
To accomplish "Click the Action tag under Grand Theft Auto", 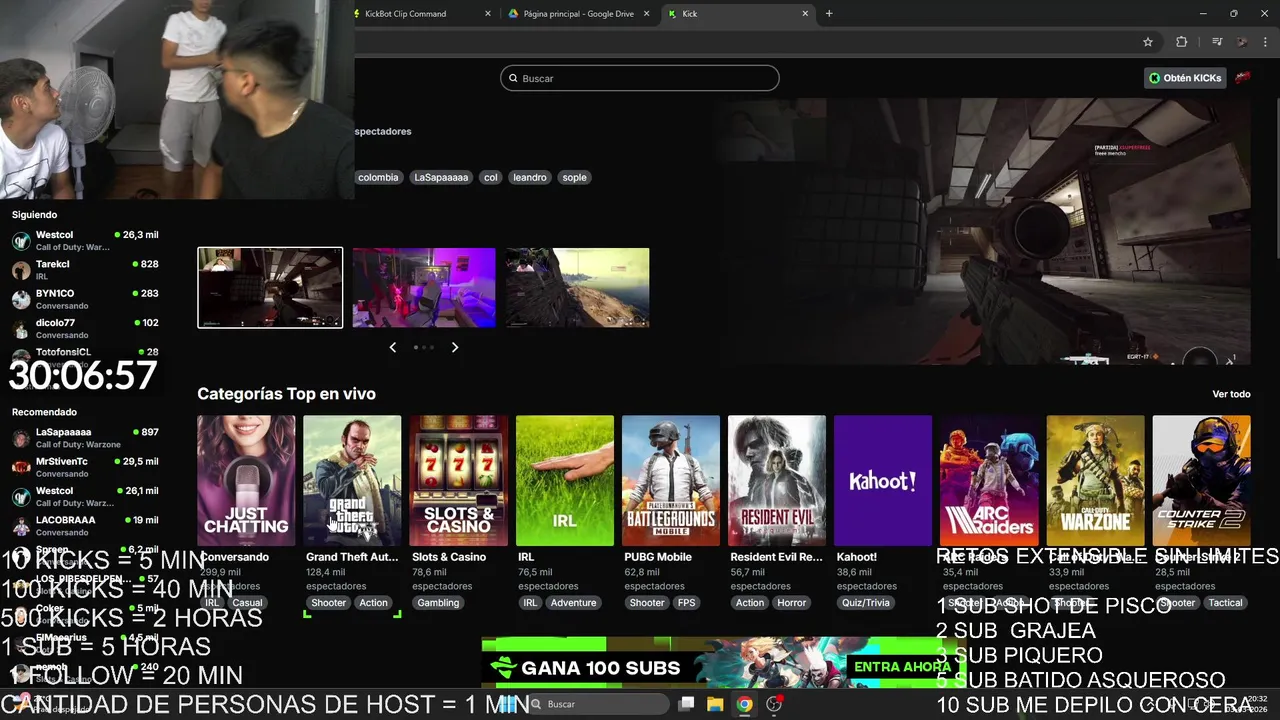I will click(373, 603).
